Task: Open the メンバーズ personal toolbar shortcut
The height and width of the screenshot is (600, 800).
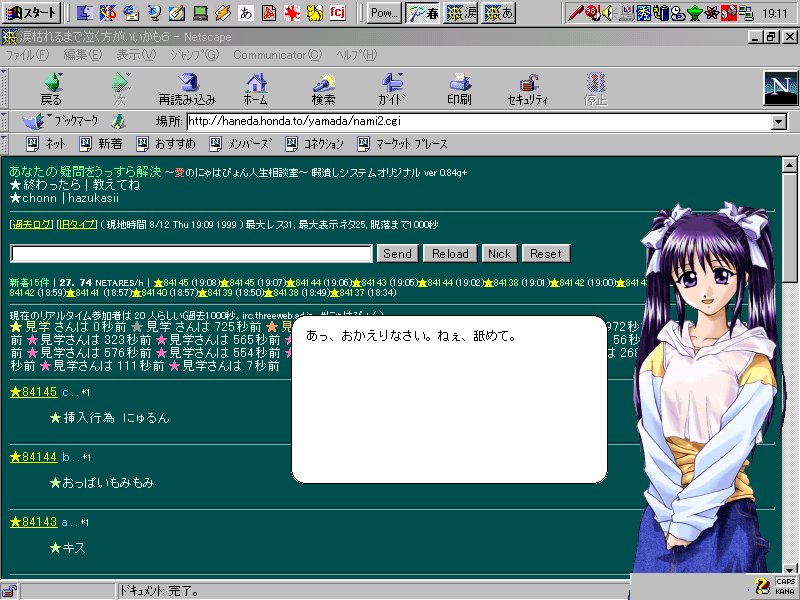Action: (x=241, y=144)
